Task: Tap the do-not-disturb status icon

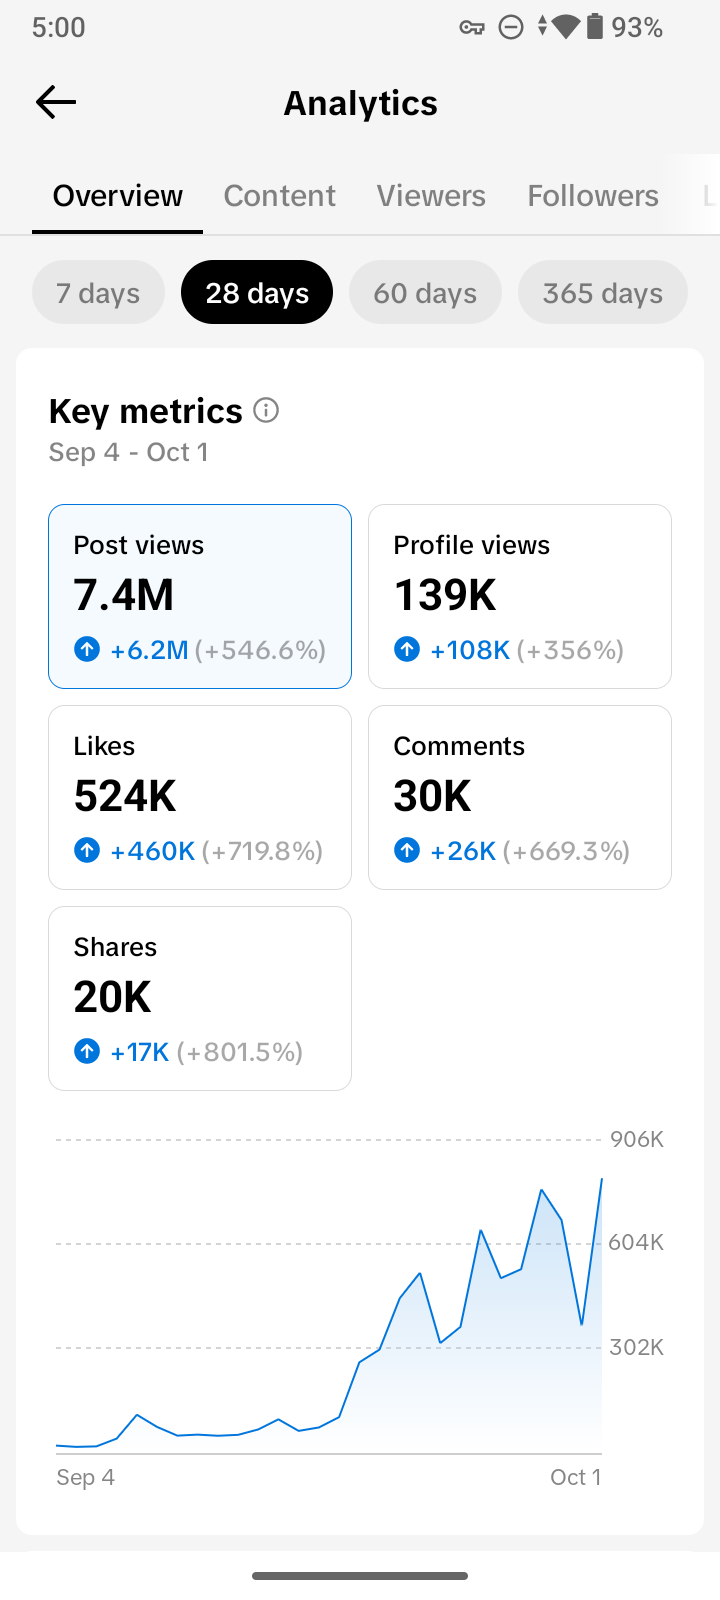Action: coord(511,28)
